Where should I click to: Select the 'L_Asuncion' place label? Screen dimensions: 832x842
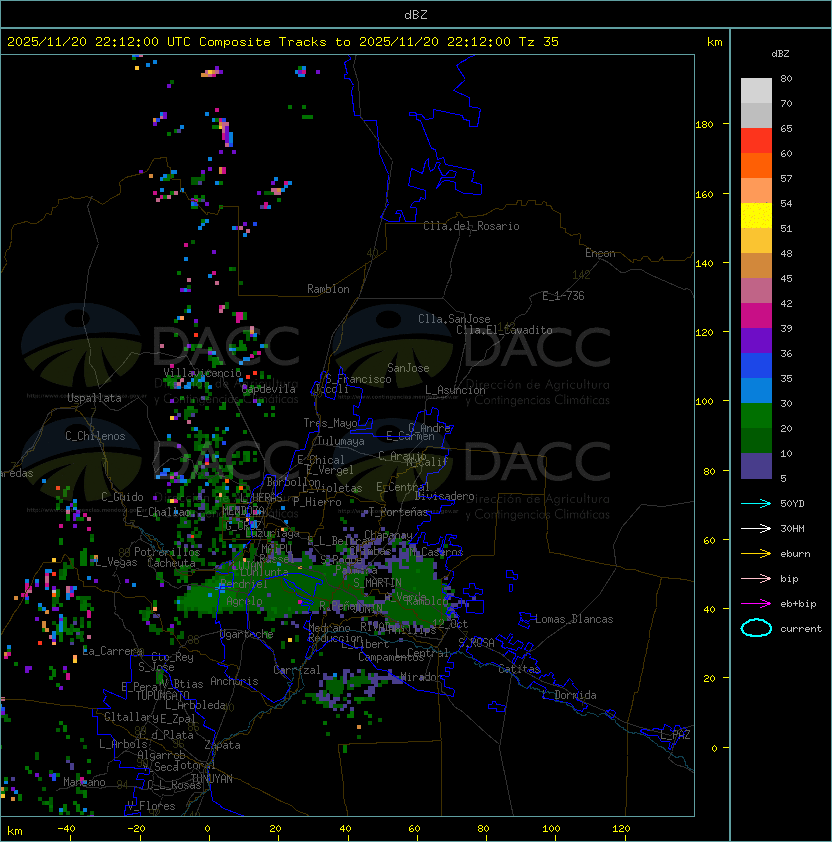(x=455, y=390)
